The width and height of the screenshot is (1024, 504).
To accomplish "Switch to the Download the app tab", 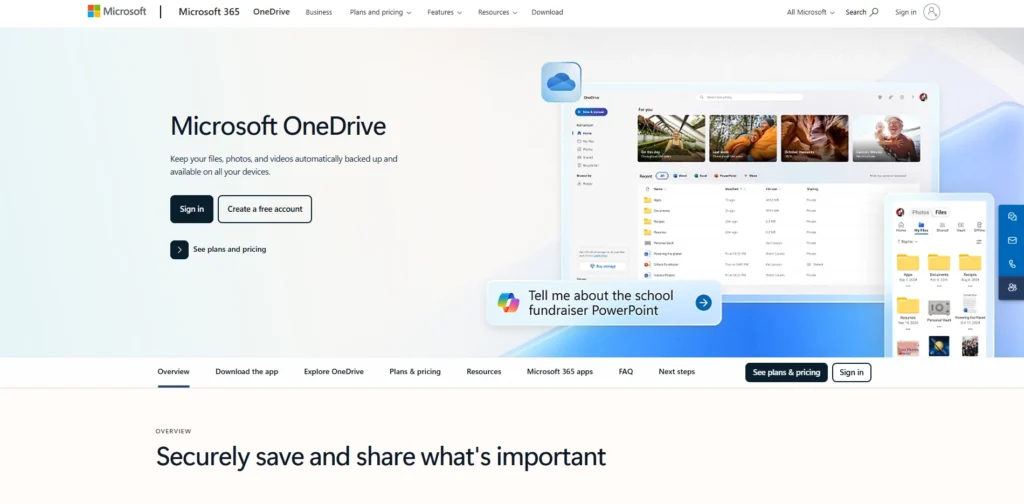I will tap(247, 371).
